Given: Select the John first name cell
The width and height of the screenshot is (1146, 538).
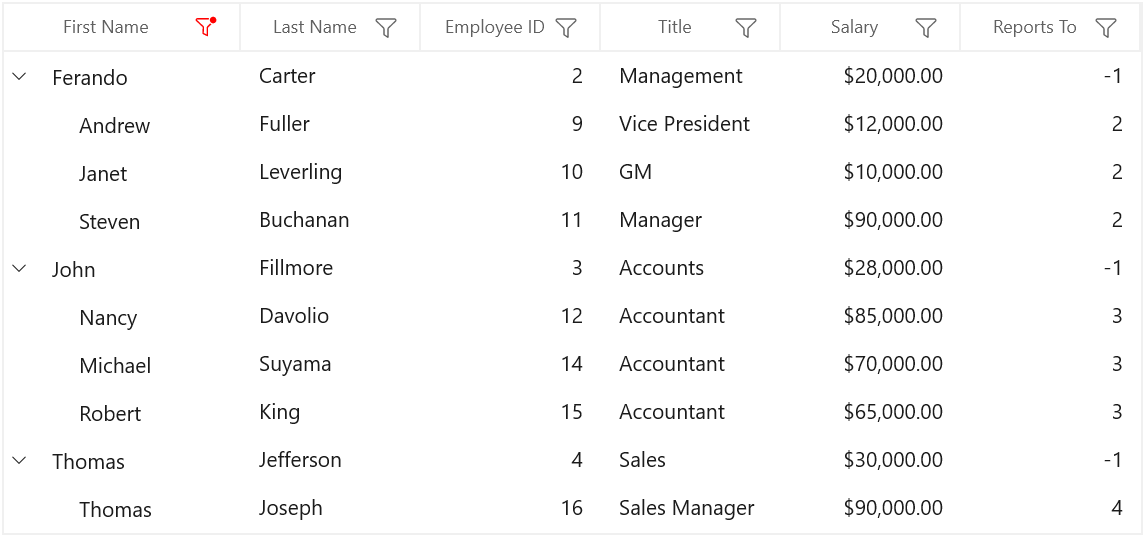Looking at the screenshot, I should coord(73,270).
